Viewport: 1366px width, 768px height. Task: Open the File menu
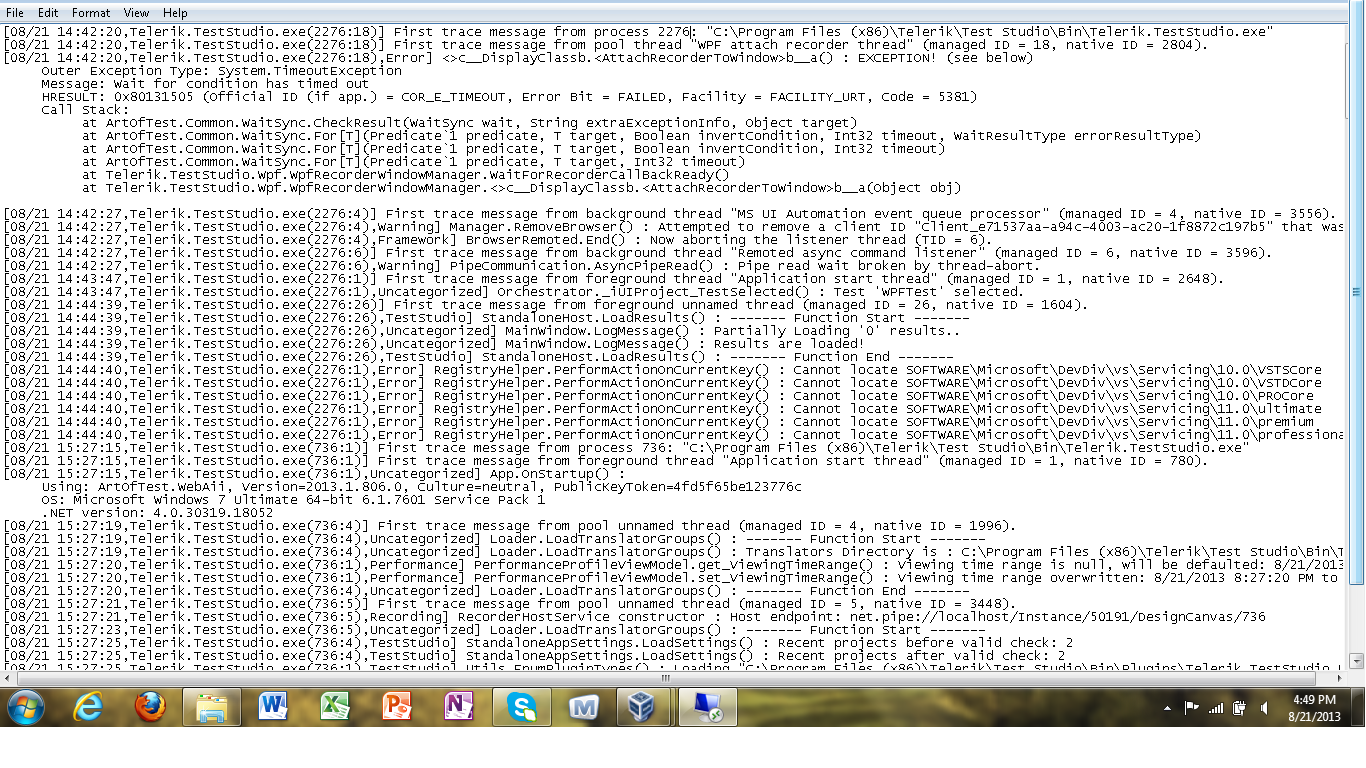pos(15,13)
